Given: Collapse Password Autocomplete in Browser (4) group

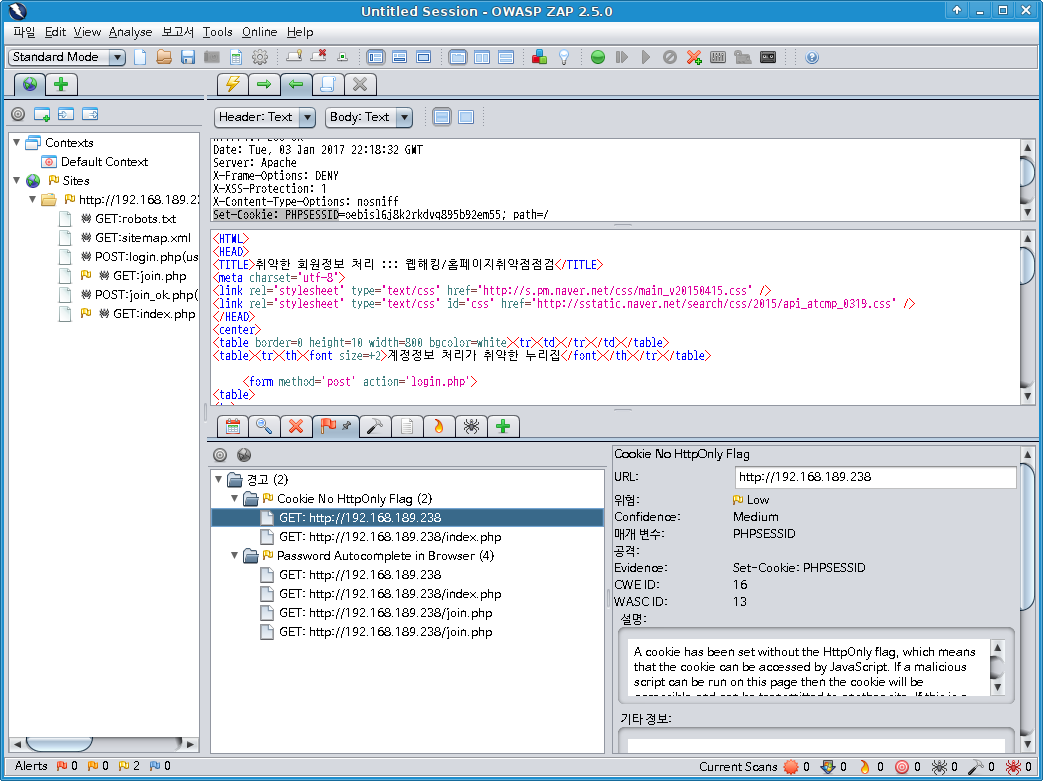Looking at the screenshot, I should click(x=234, y=555).
